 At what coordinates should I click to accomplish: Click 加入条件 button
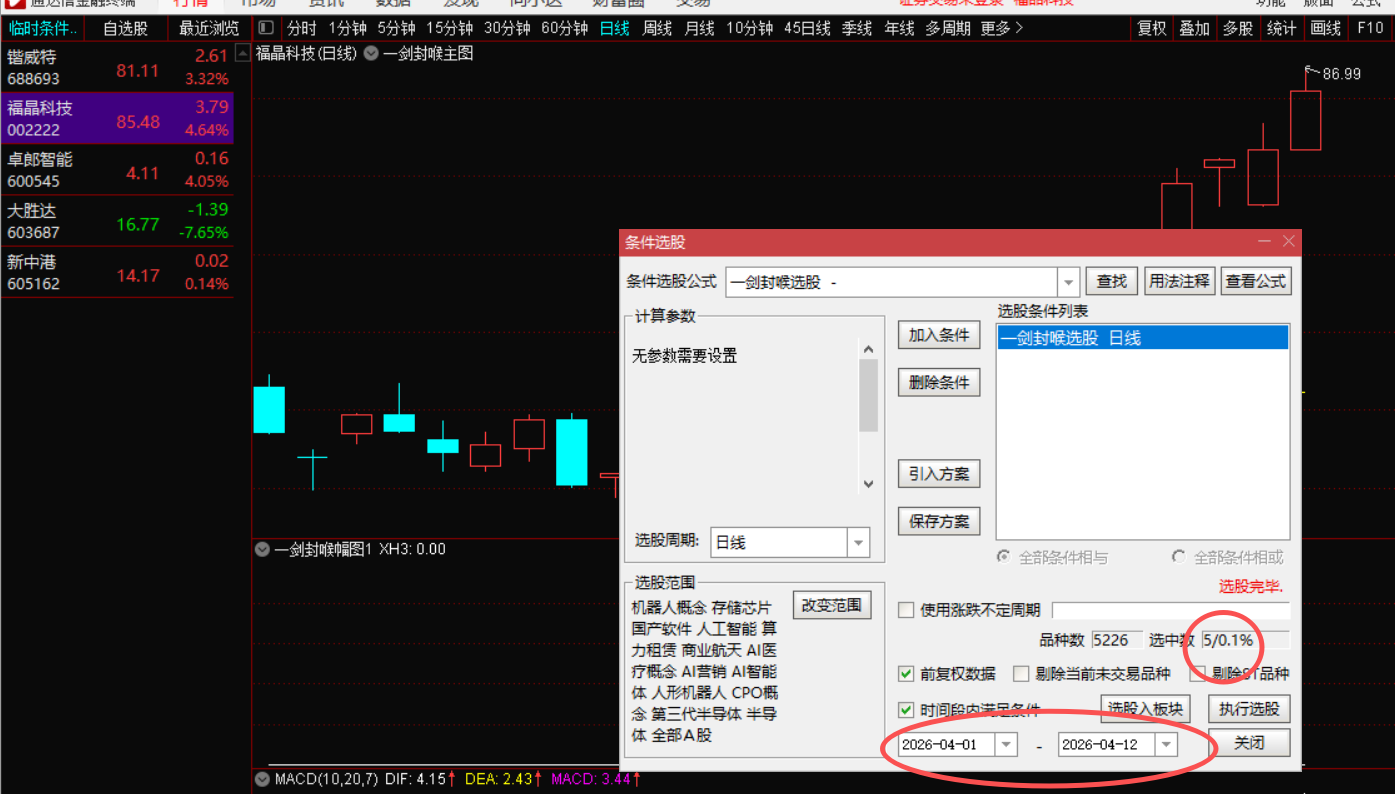click(939, 335)
